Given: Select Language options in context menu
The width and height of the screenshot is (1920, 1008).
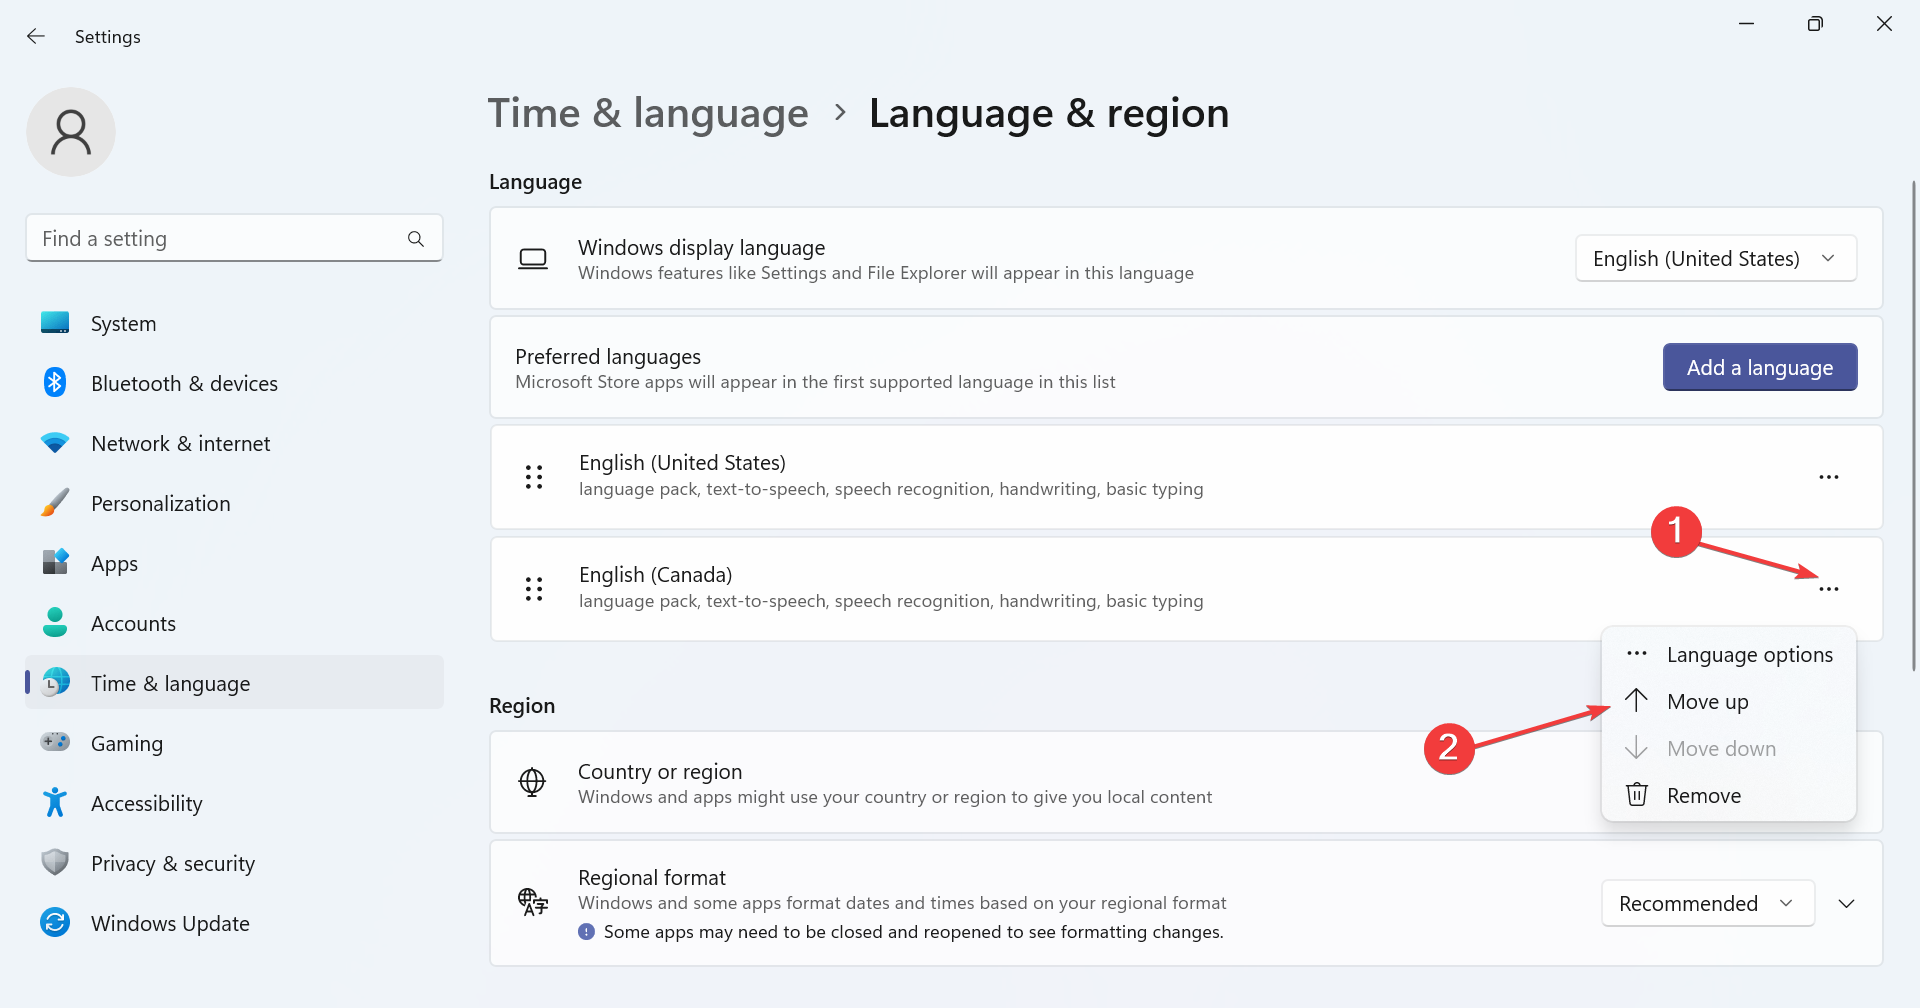Looking at the screenshot, I should [1729, 654].
